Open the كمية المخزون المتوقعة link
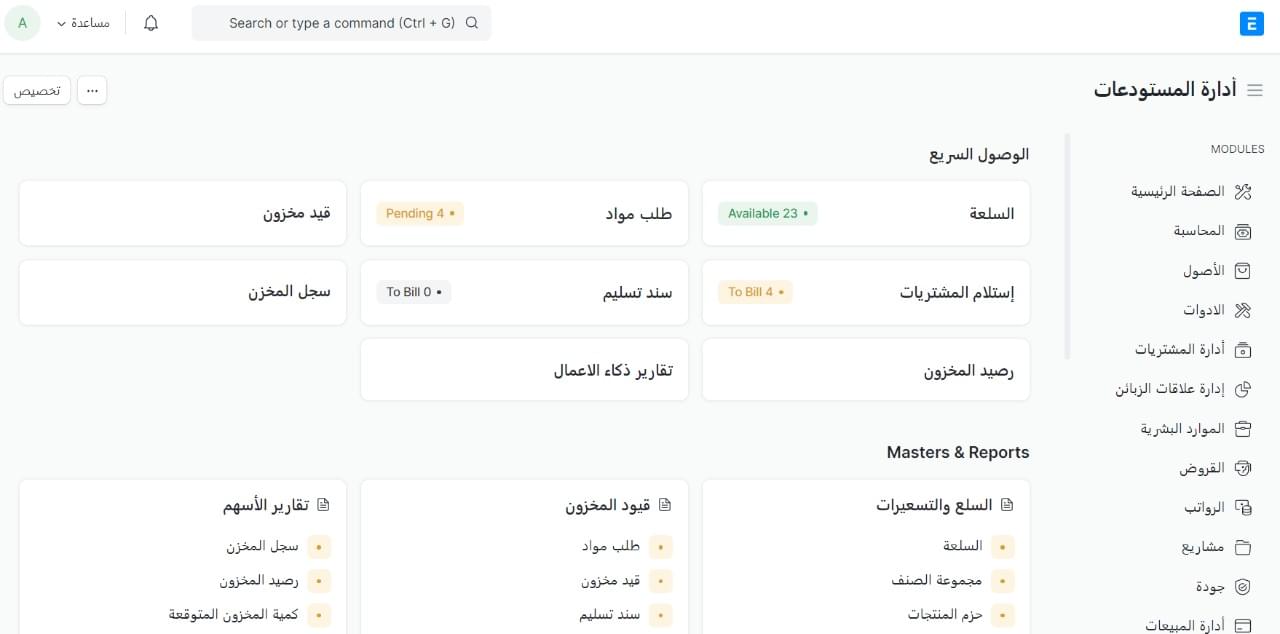The width and height of the screenshot is (1280, 634). 234,614
